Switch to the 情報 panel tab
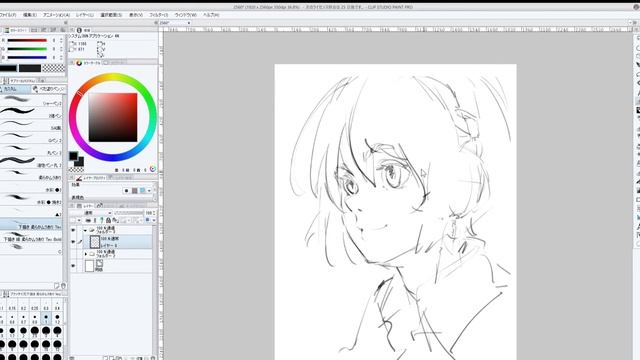640x360 pixels. point(83,30)
